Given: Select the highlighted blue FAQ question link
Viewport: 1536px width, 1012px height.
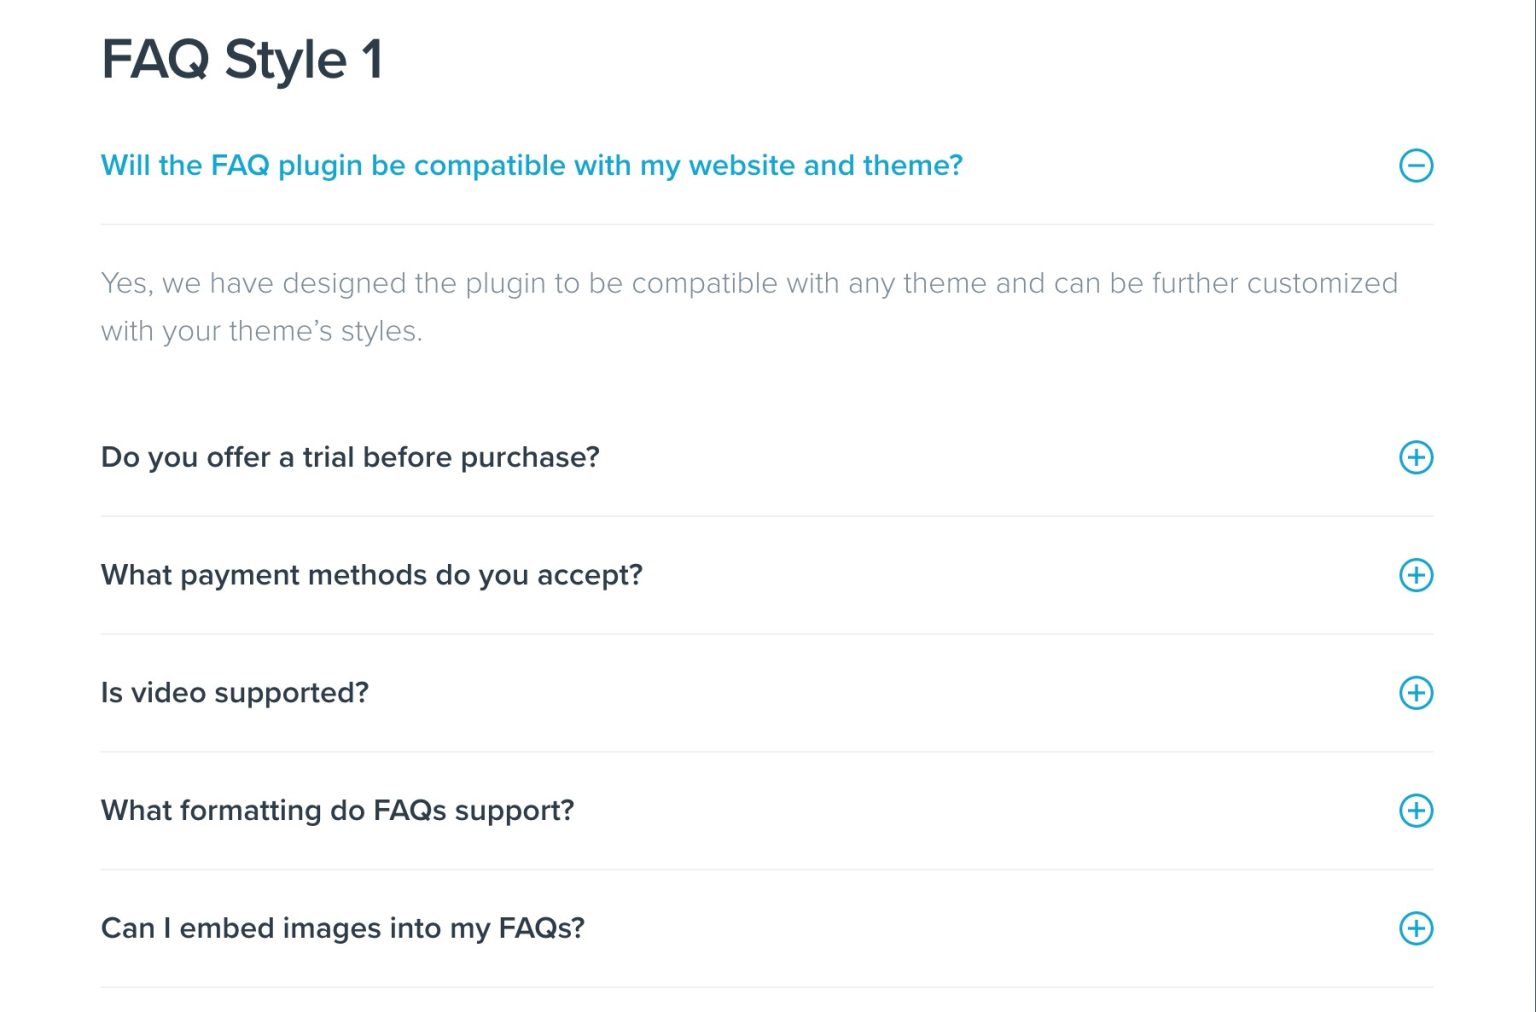Looking at the screenshot, I should (531, 165).
